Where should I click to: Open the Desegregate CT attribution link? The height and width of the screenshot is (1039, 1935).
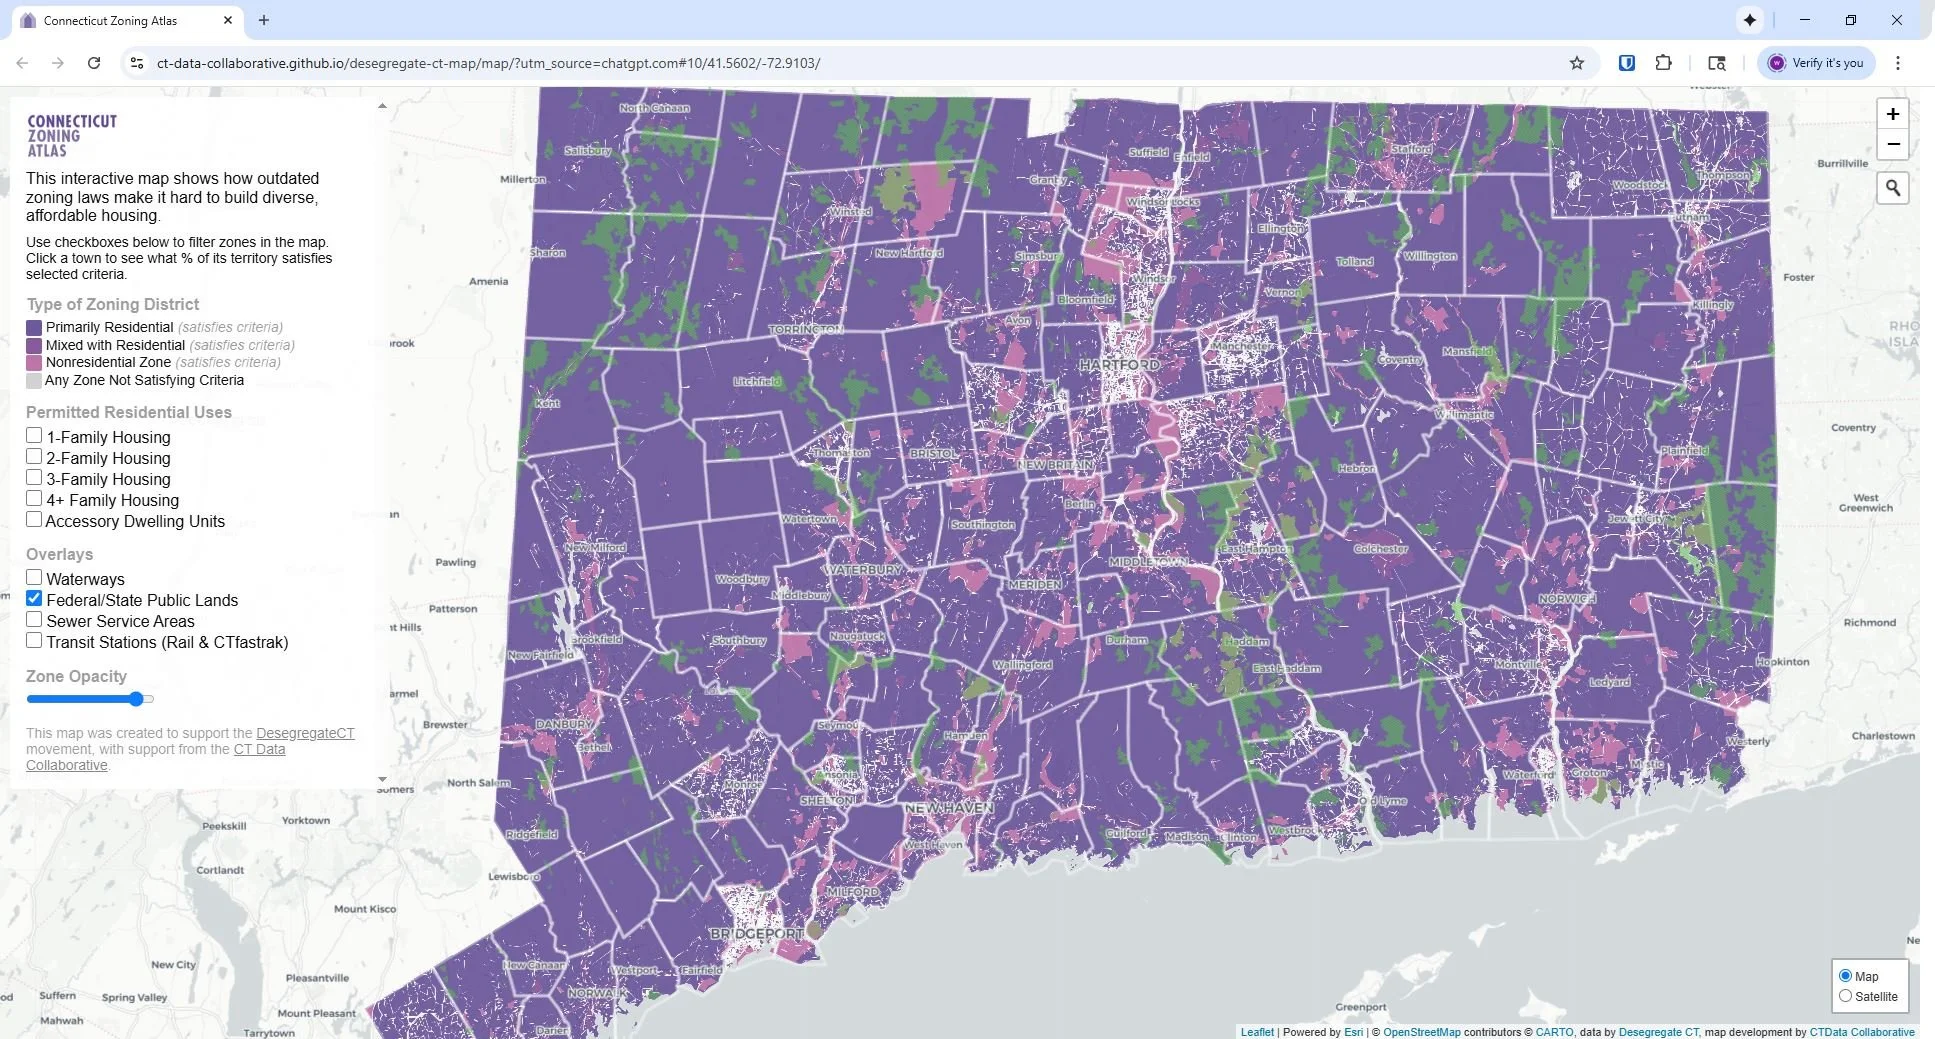pyautogui.click(x=1658, y=1032)
